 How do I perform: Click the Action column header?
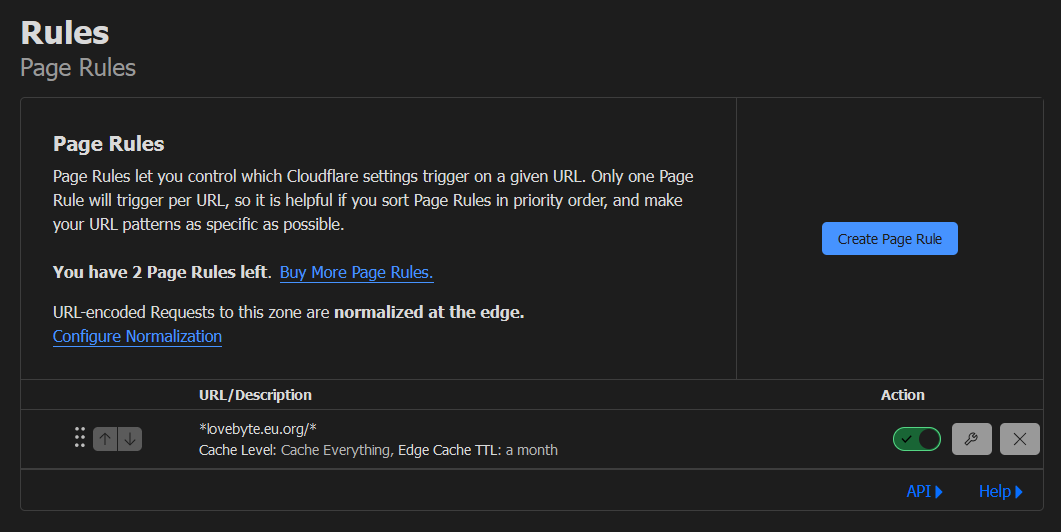pyautogui.click(x=903, y=395)
